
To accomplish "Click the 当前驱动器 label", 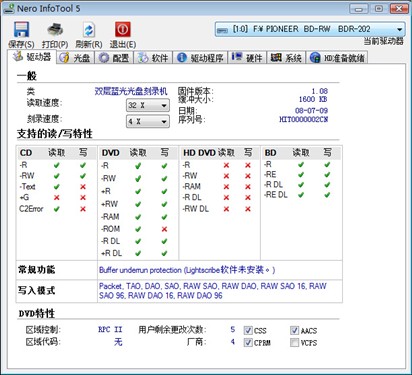I will point(384,41).
